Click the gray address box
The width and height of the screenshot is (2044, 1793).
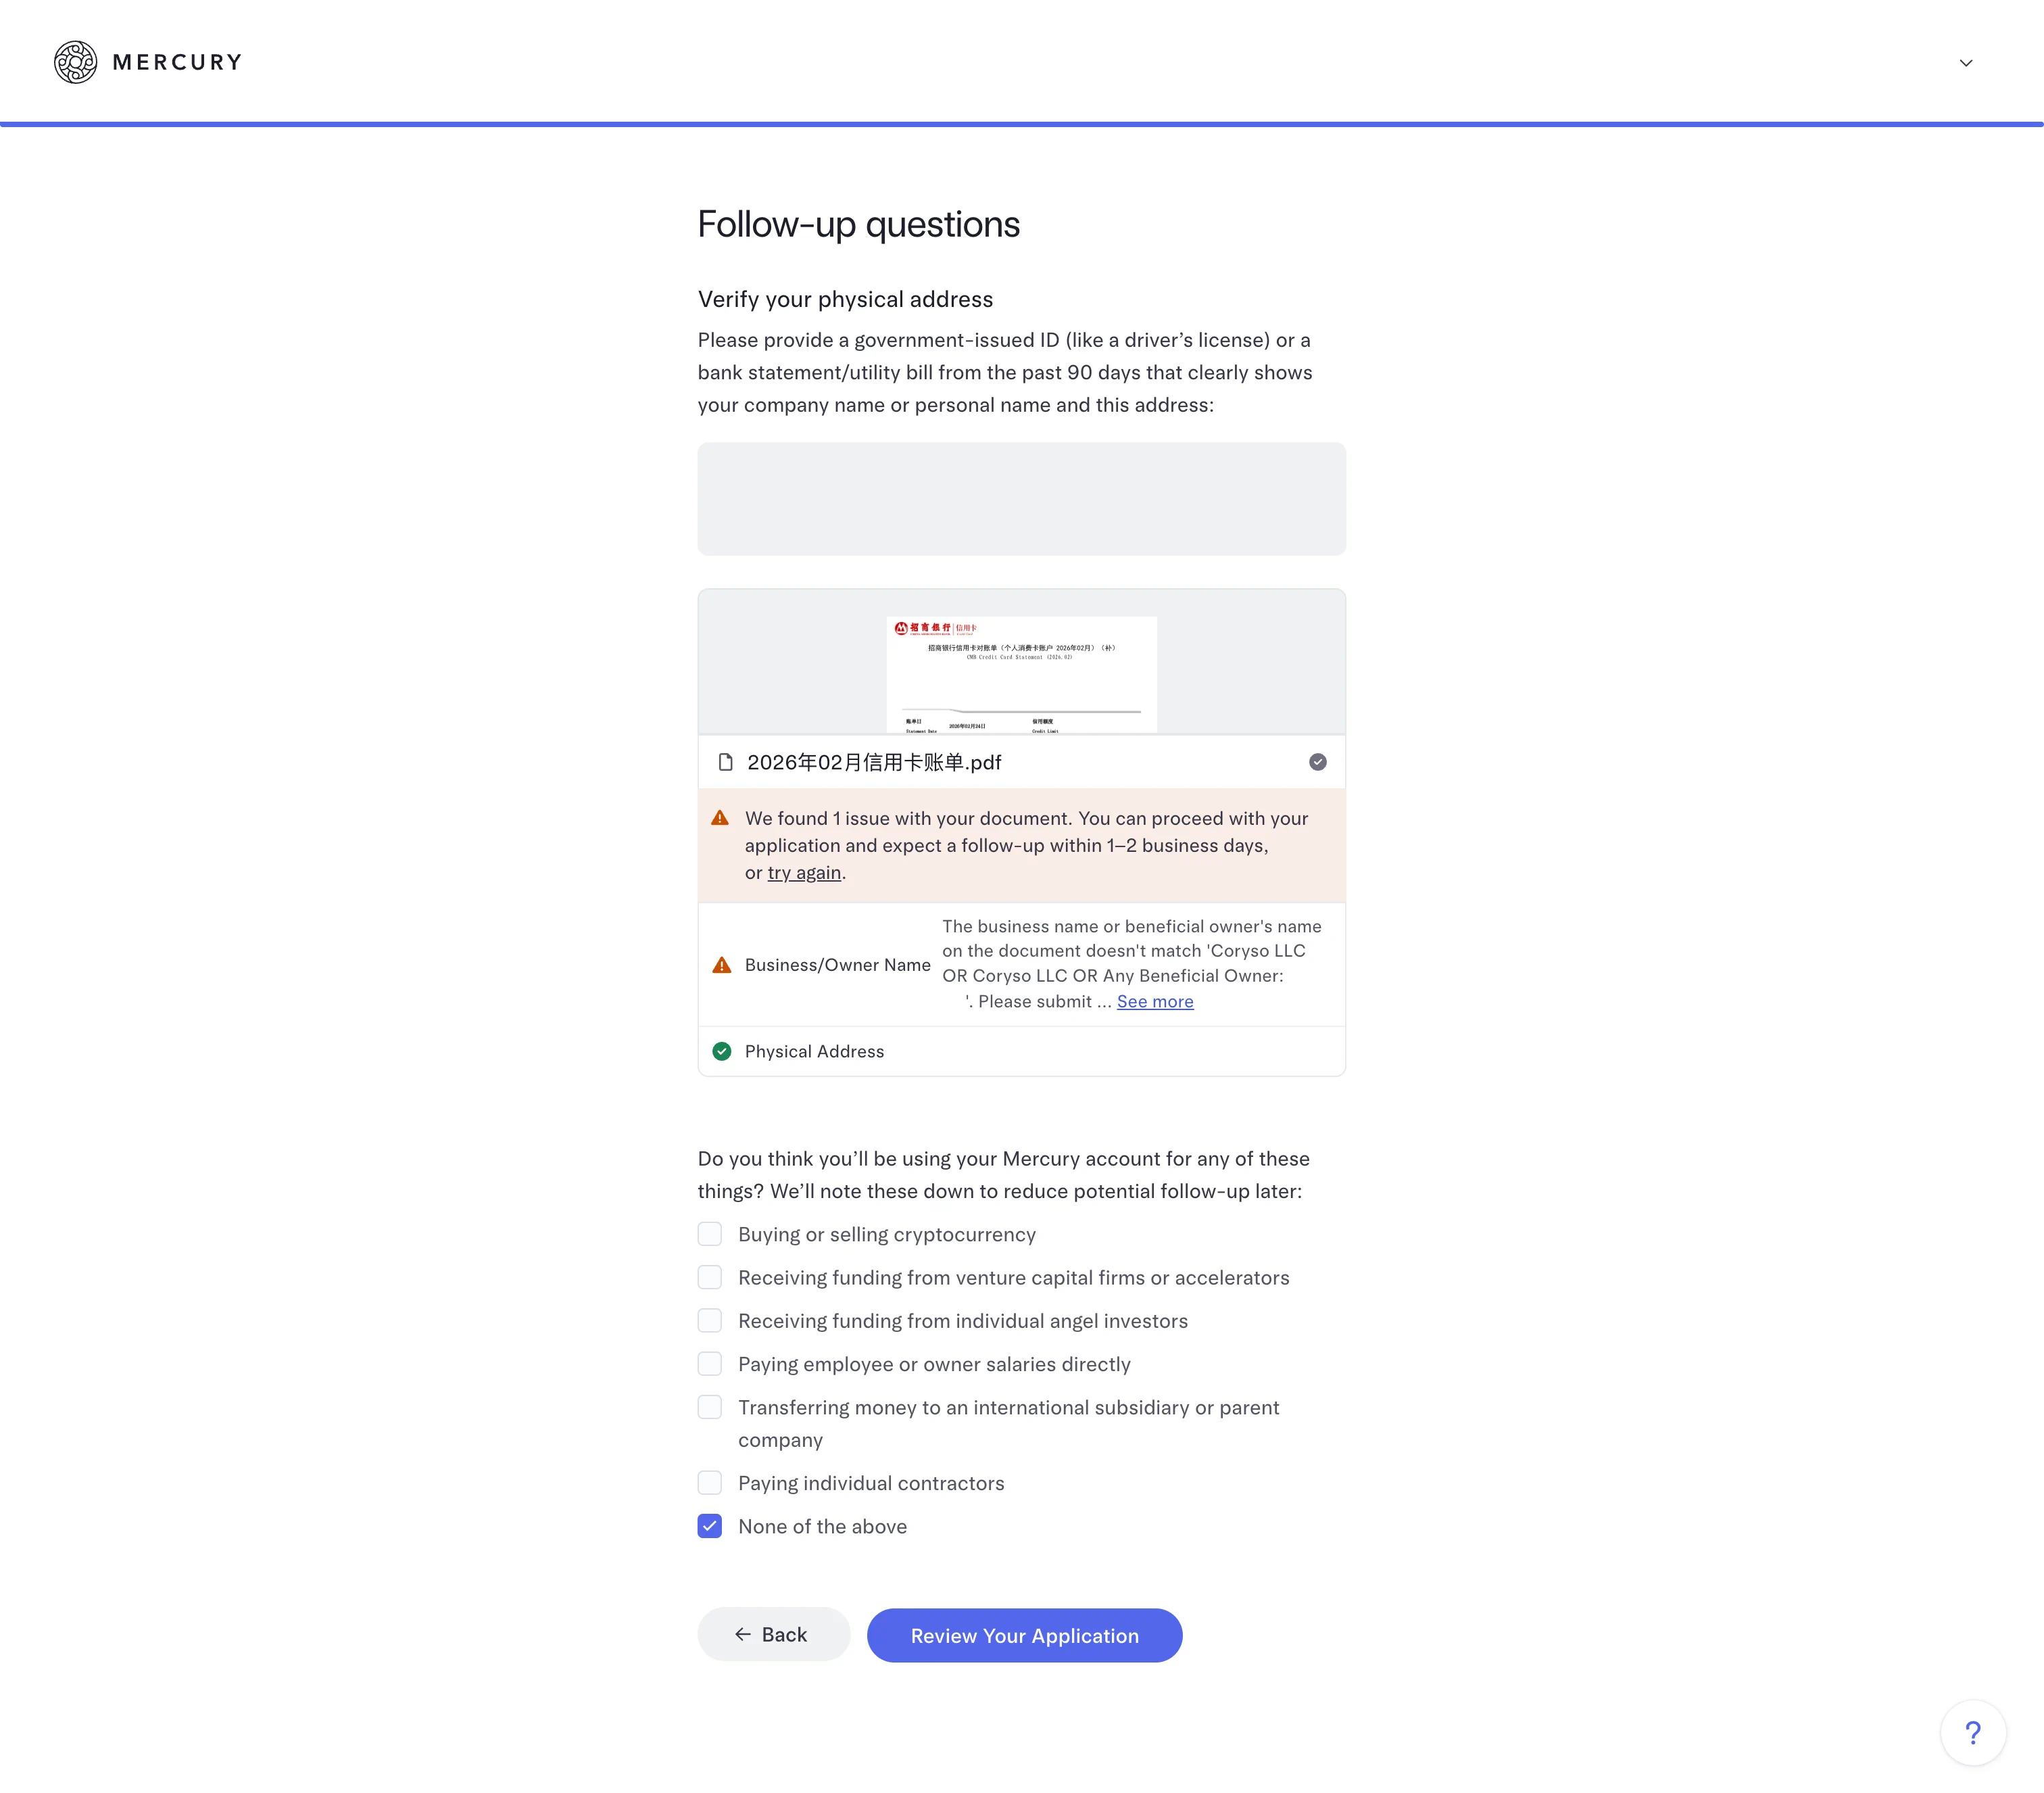click(x=1021, y=499)
